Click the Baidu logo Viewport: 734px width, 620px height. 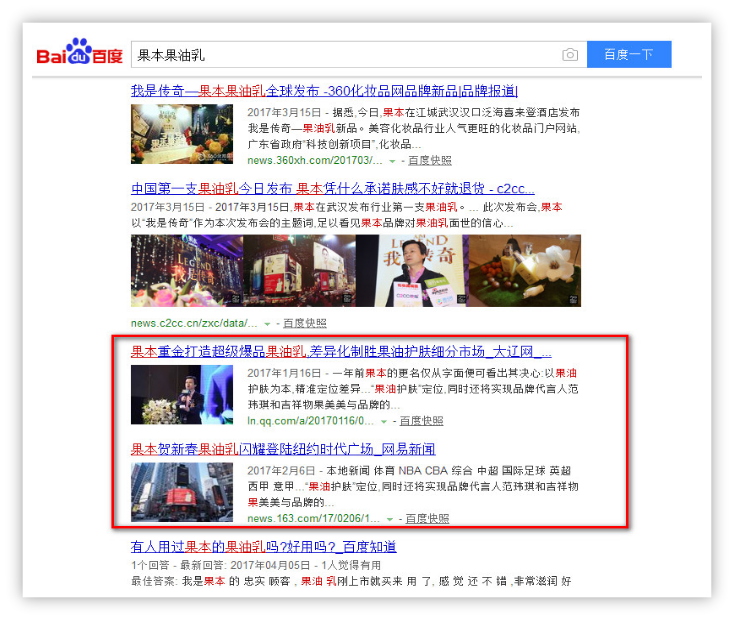80,52
